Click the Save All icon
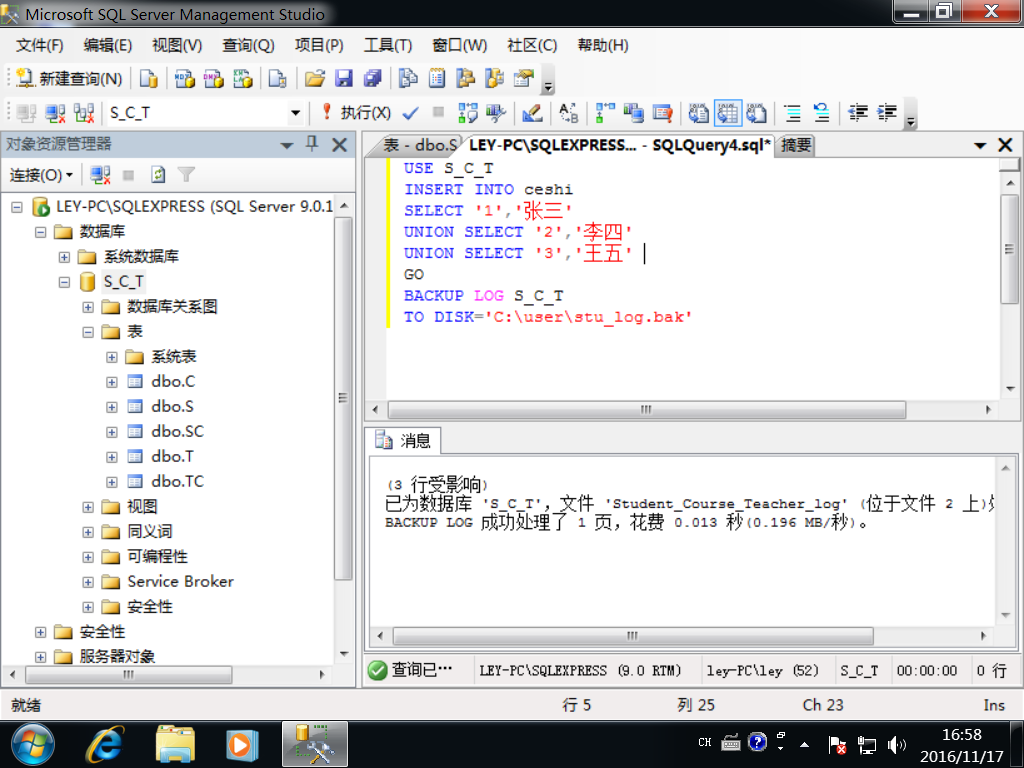Screen dimensions: 1024x768 point(372,79)
